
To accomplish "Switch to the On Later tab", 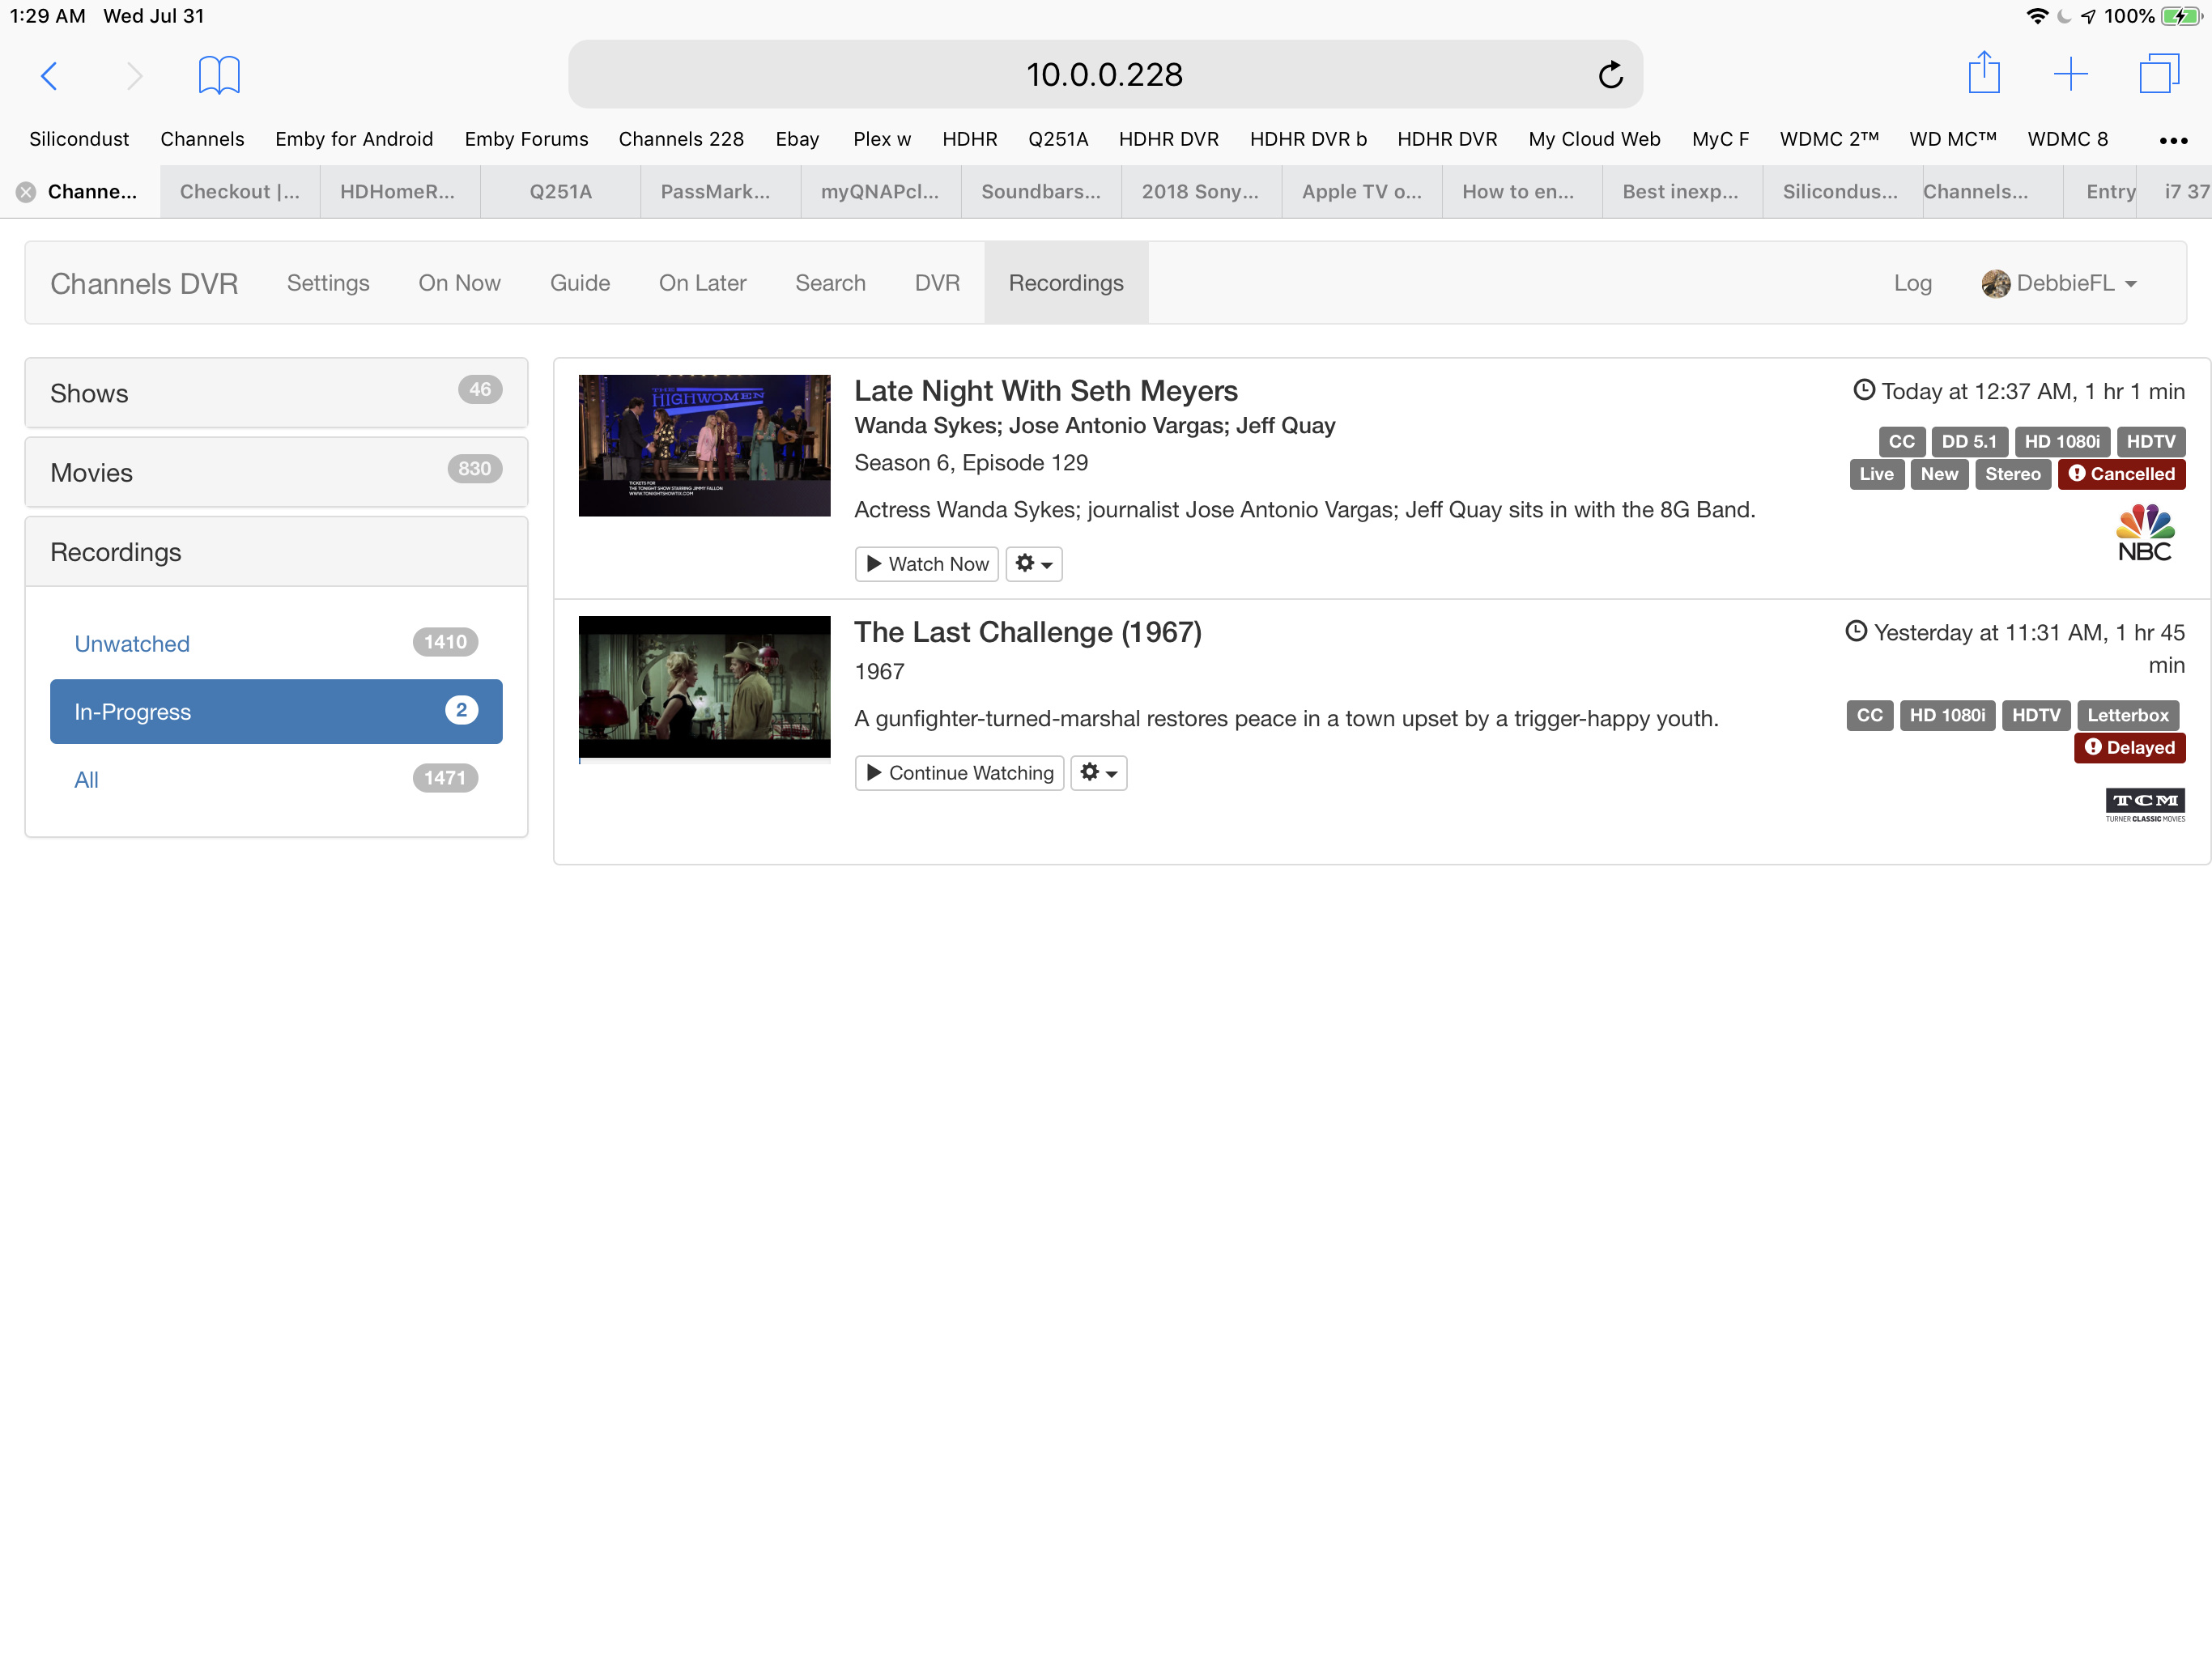I will pyautogui.click(x=702, y=283).
